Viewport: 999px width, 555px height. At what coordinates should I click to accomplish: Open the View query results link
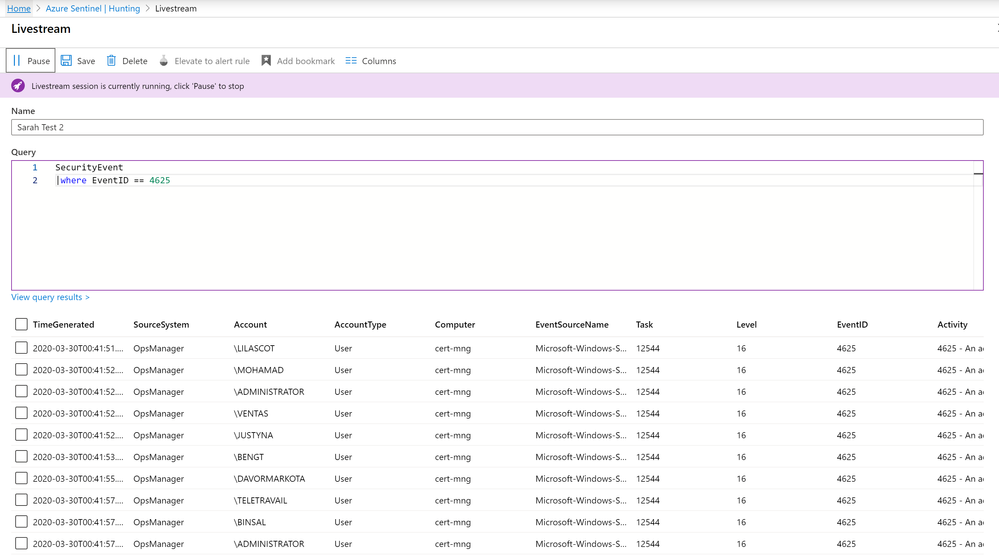(50, 297)
